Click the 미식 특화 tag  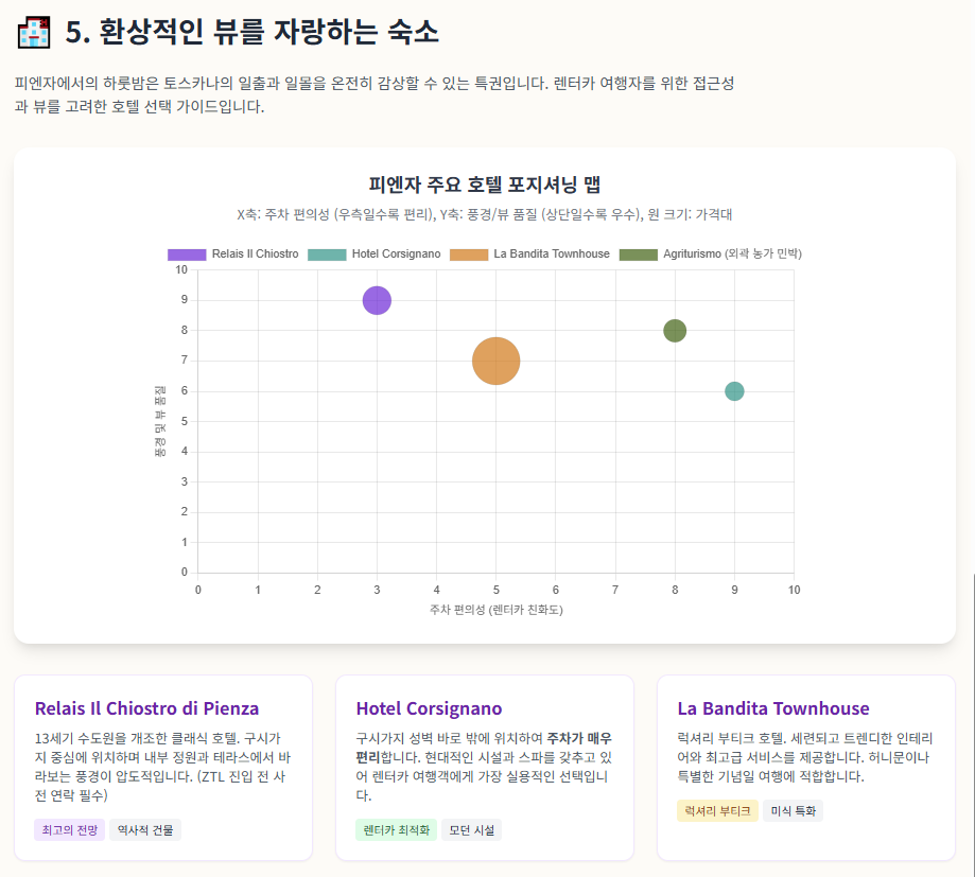(793, 810)
